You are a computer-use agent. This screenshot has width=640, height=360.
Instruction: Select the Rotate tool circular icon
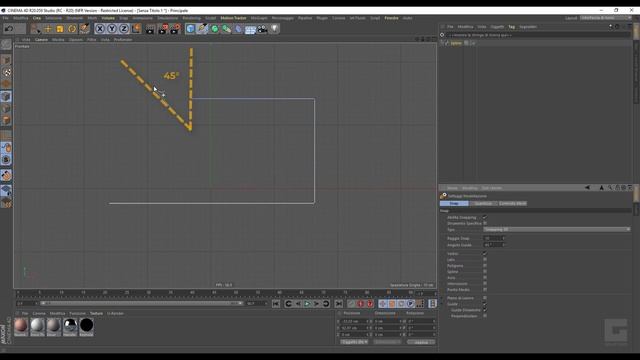tap(72, 29)
